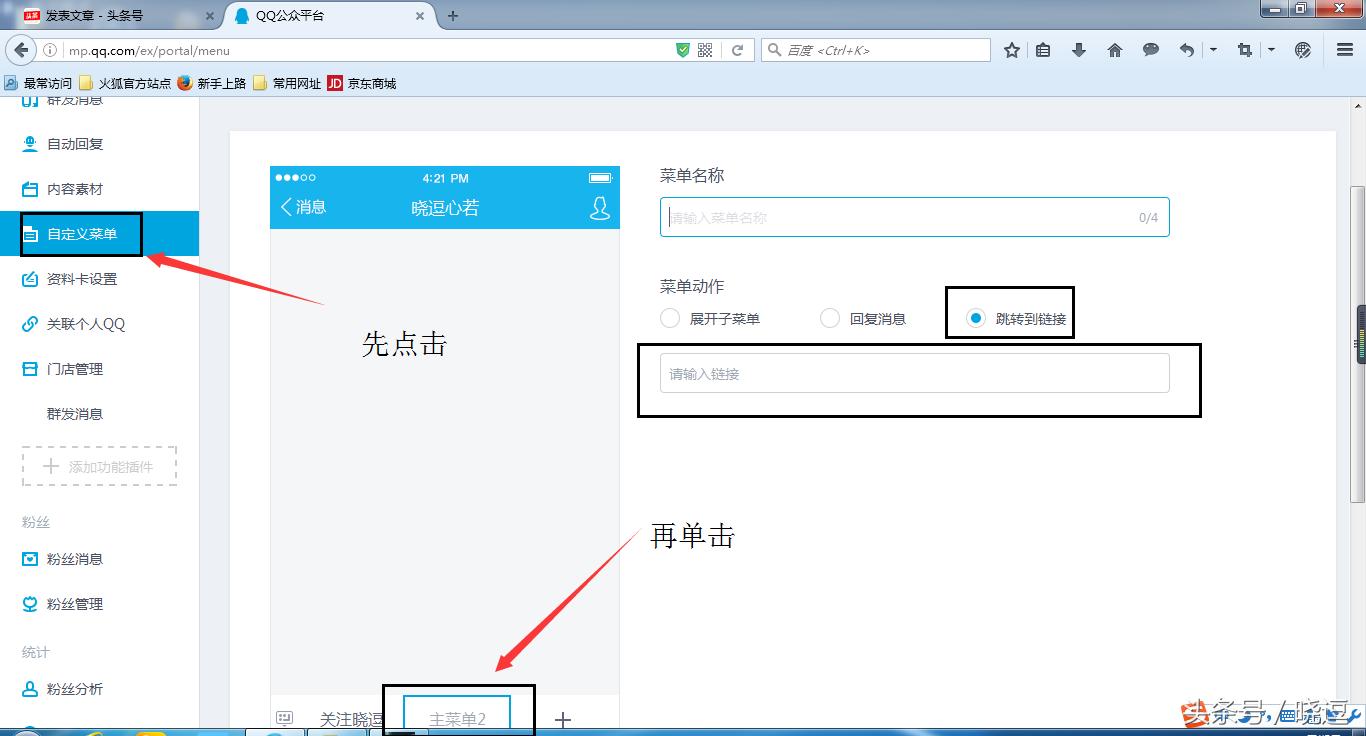Open the 门店管理 section
Screen dimensions: 1366x736
(74, 368)
